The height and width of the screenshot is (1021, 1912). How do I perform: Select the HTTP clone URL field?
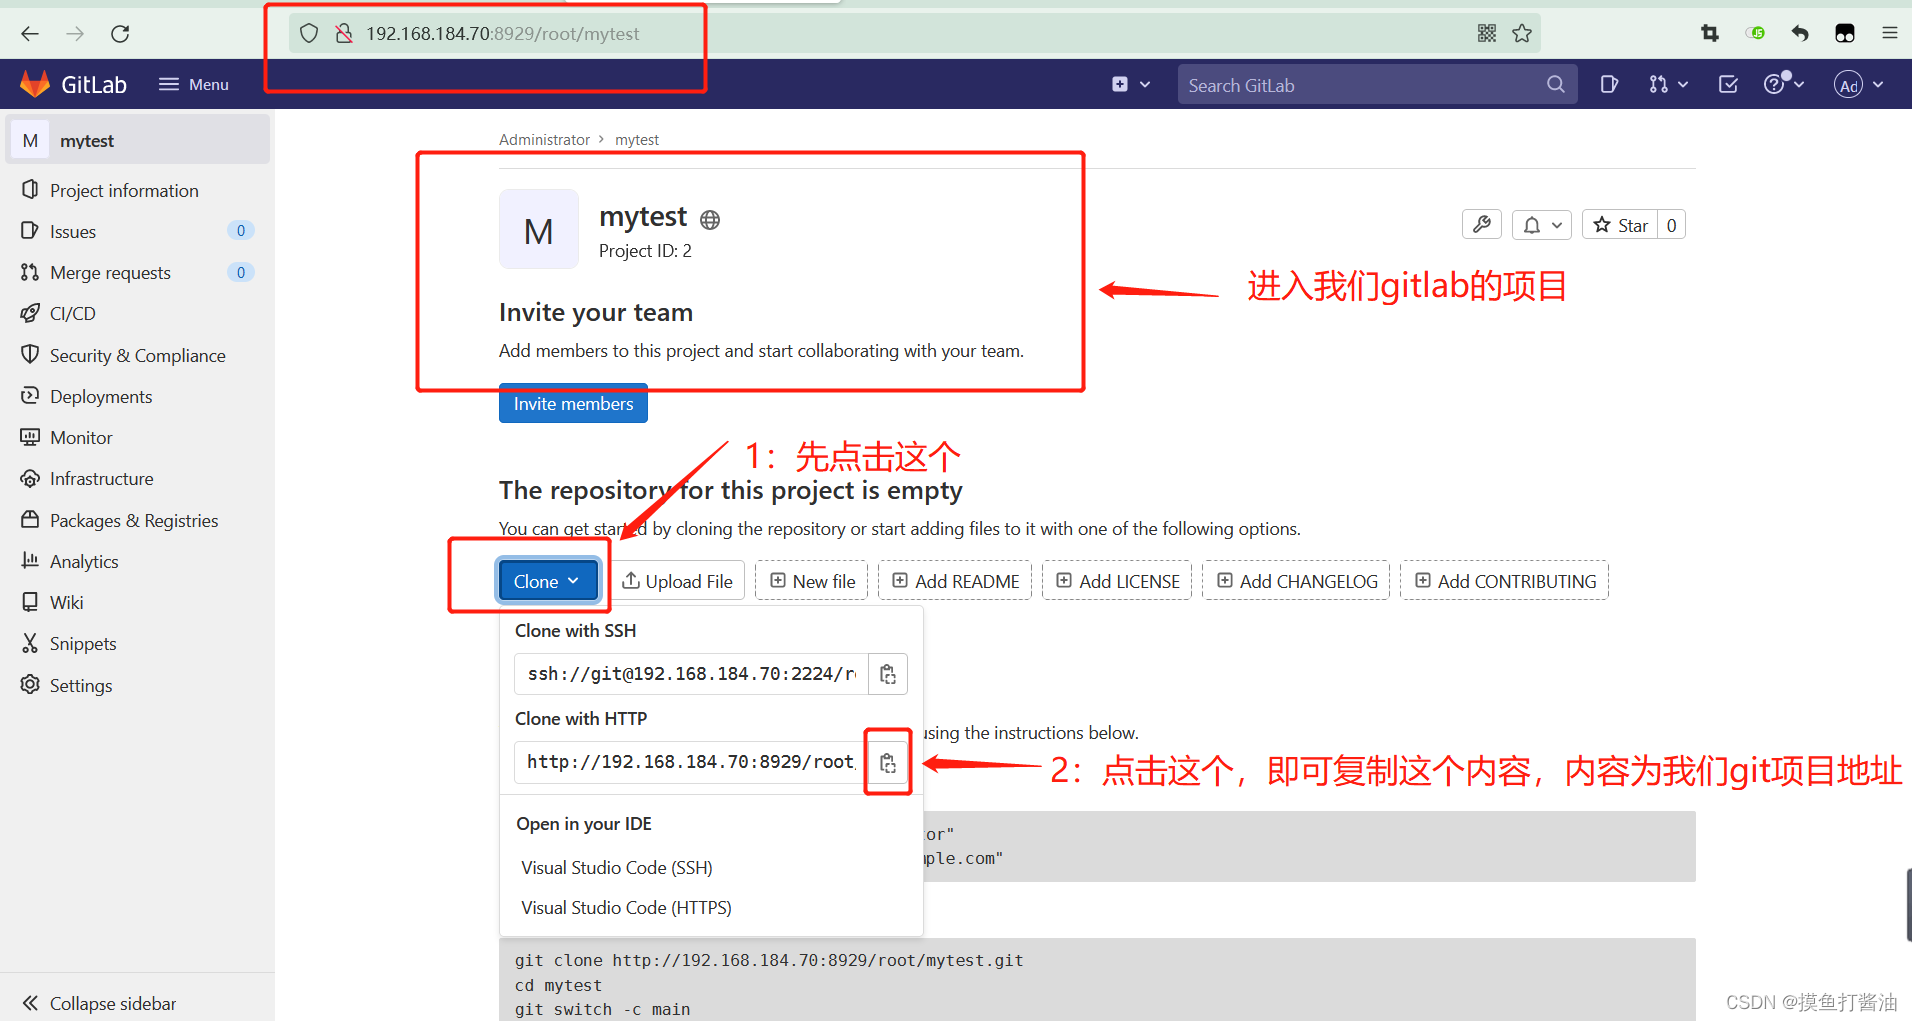691,762
